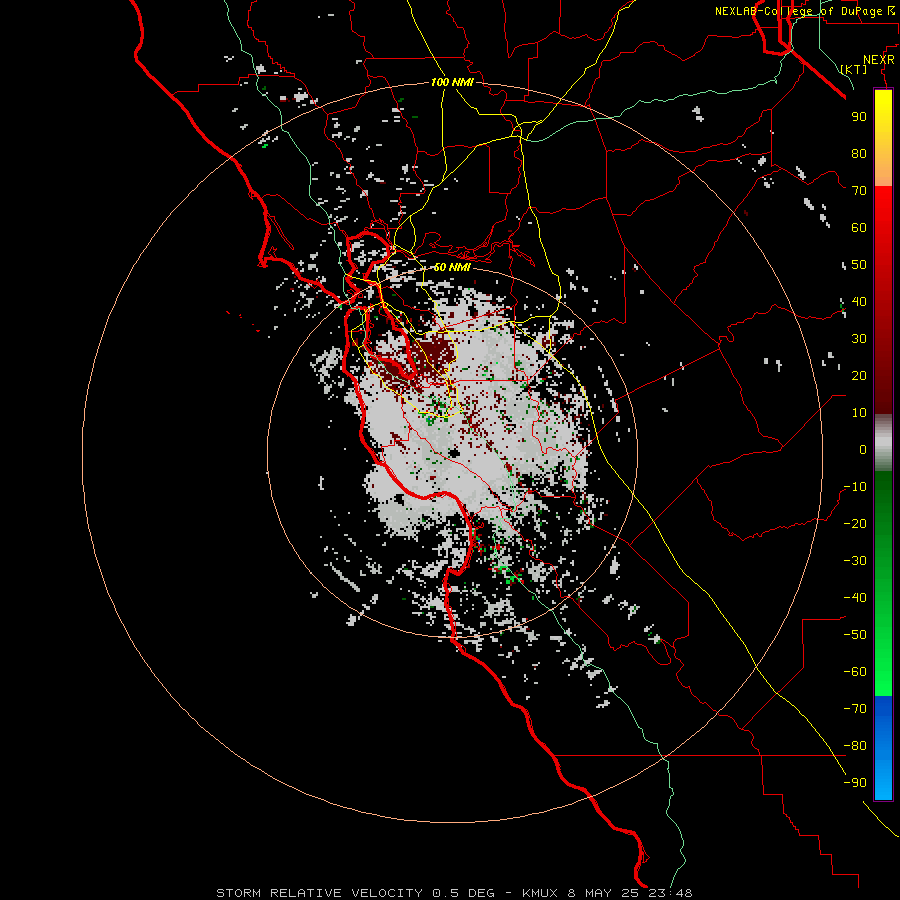Viewport: 900px width, 900px height.
Task: Click the "80" scale label
Action: pyautogui.click(x=859, y=153)
